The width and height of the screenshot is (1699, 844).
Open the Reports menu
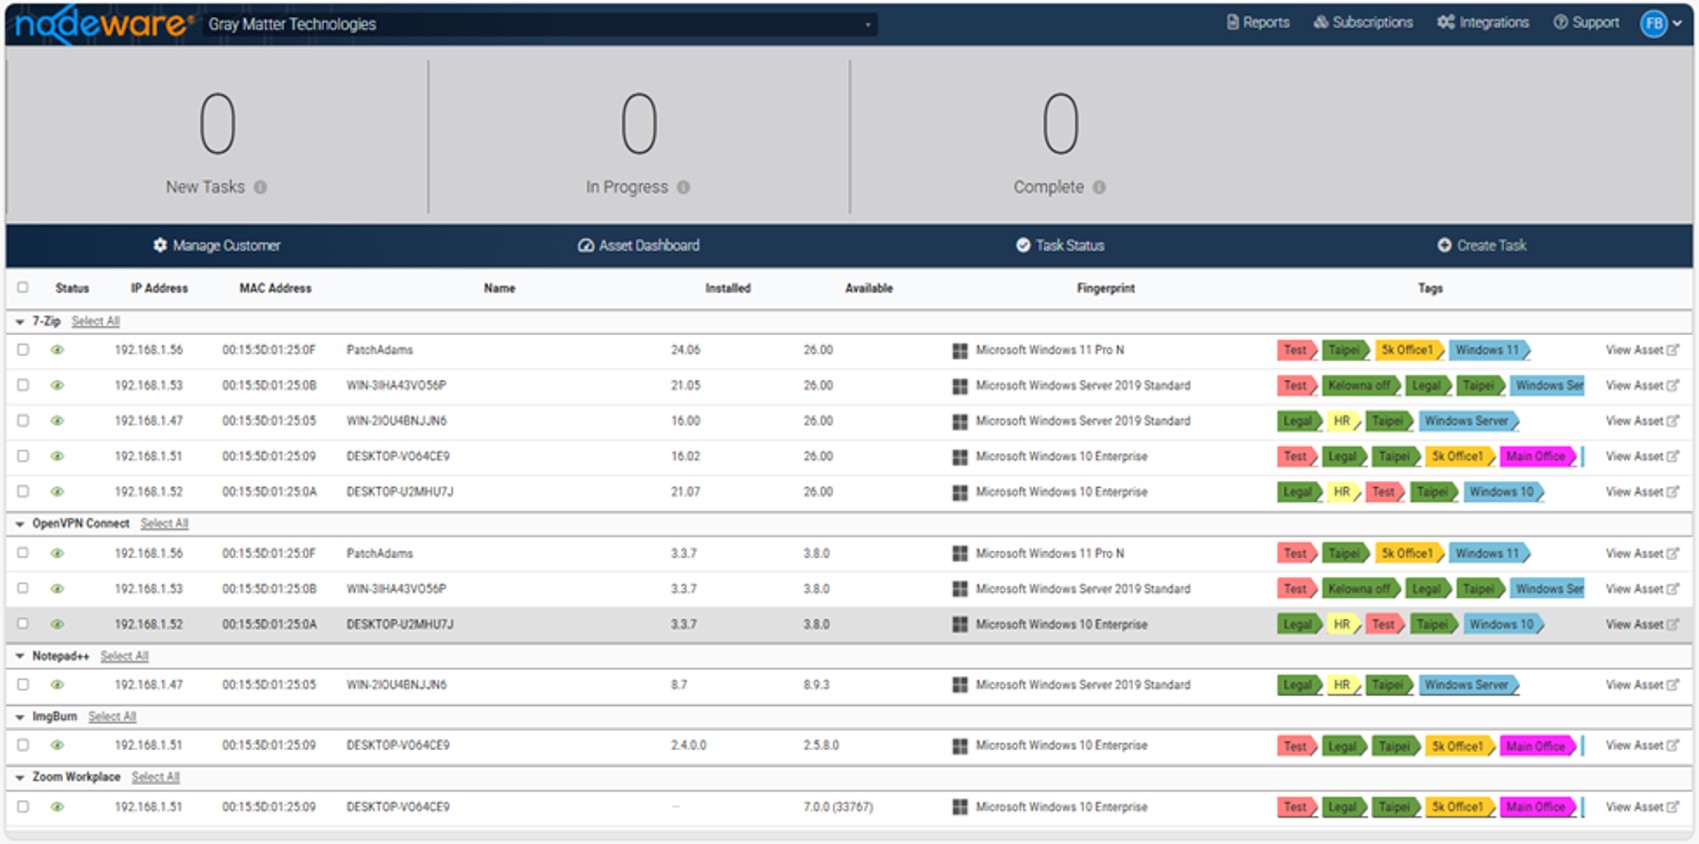(x=1258, y=22)
